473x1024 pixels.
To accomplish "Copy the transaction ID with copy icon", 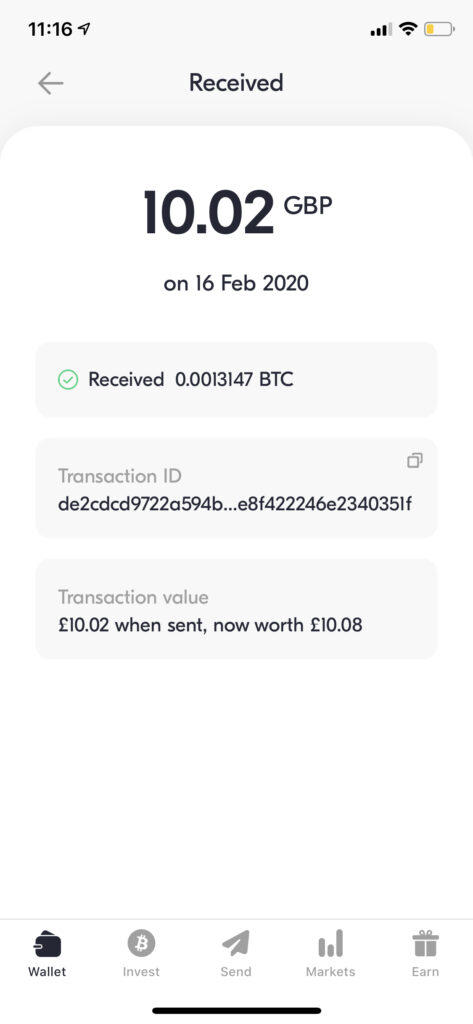I will click(415, 460).
